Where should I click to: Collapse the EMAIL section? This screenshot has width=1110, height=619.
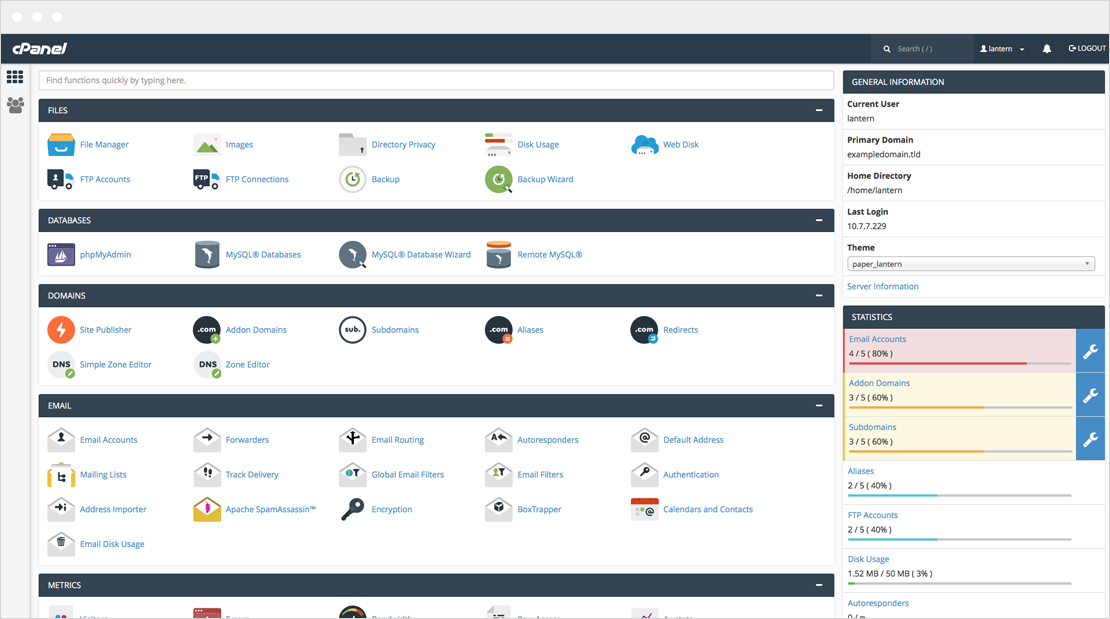click(x=820, y=405)
